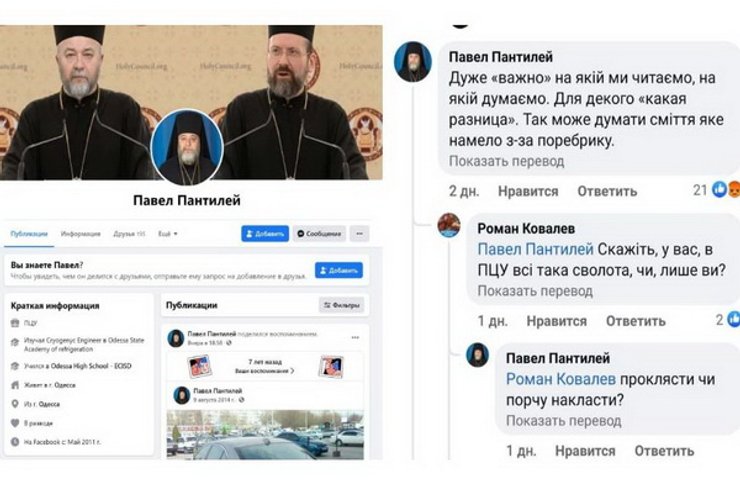The image size is (740, 493).
Task: Open the Друзья tab
Action: (x=129, y=234)
